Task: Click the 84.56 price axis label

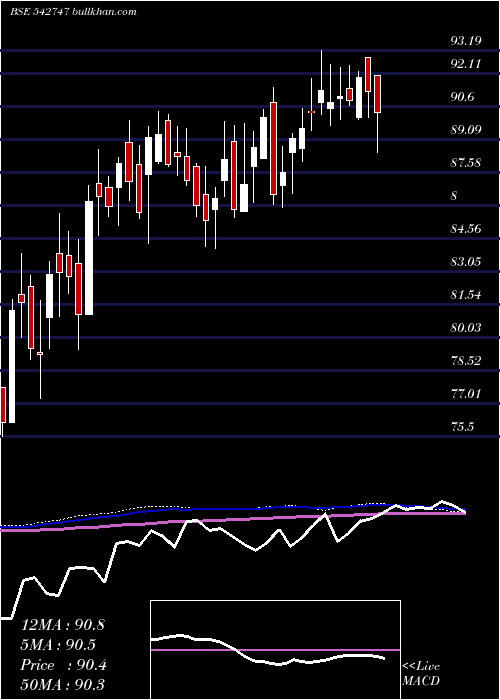Action: 466,229
